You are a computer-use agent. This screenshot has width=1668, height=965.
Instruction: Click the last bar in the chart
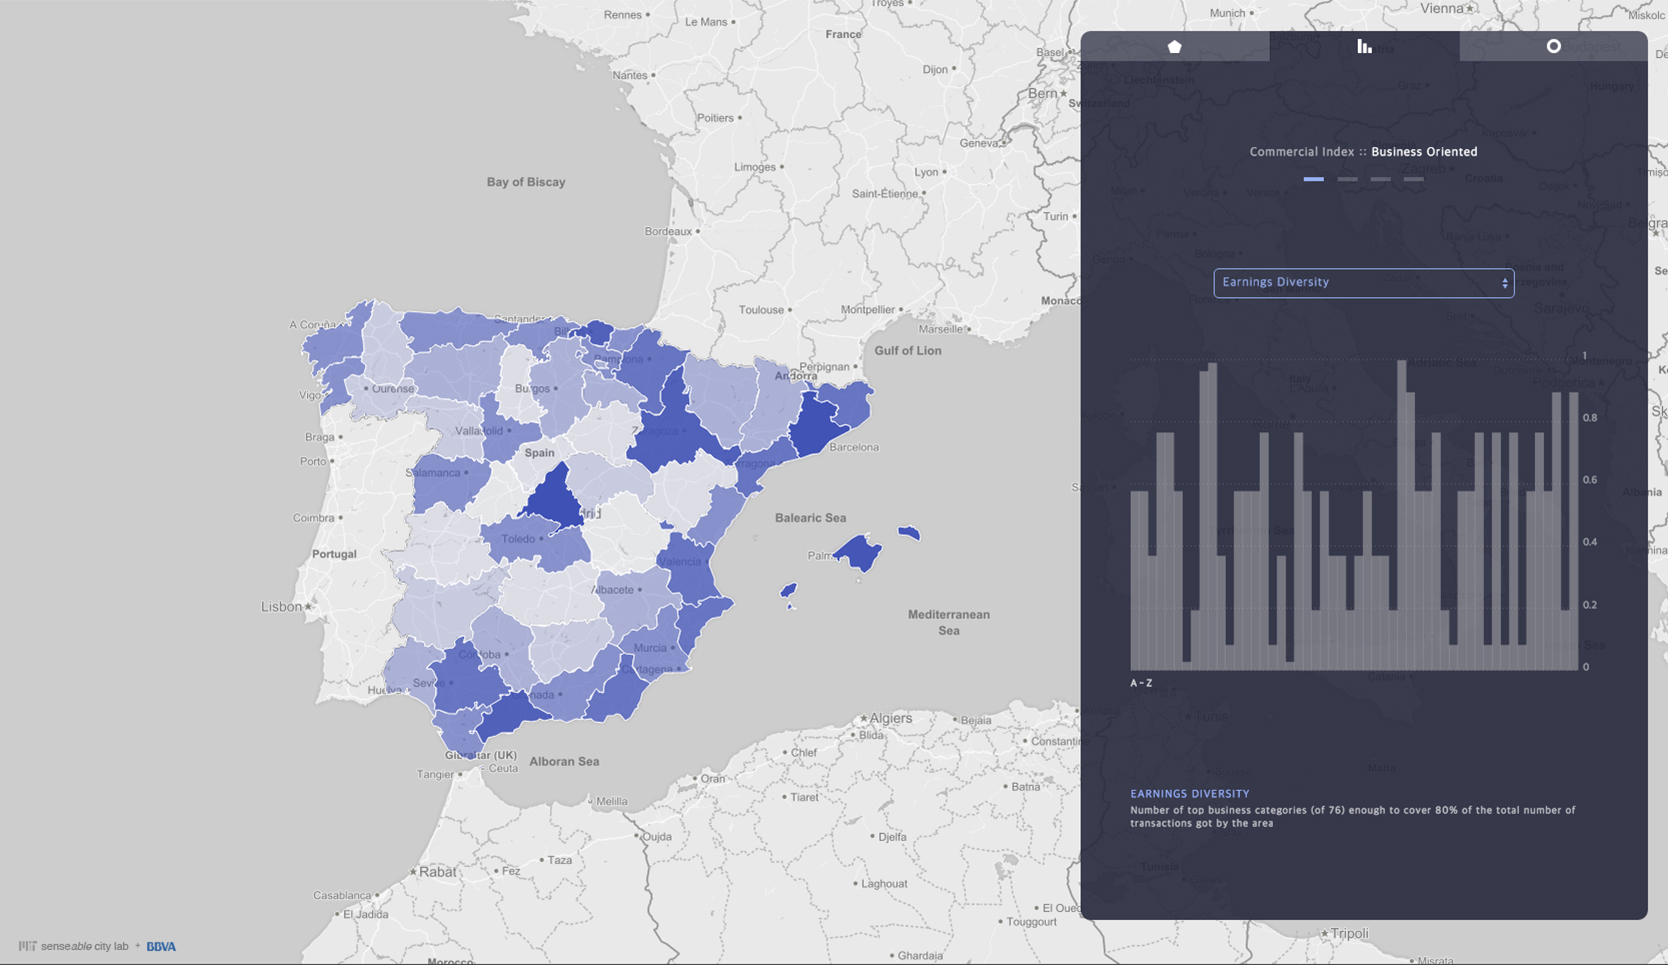pyautogui.click(x=1574, y=530)
